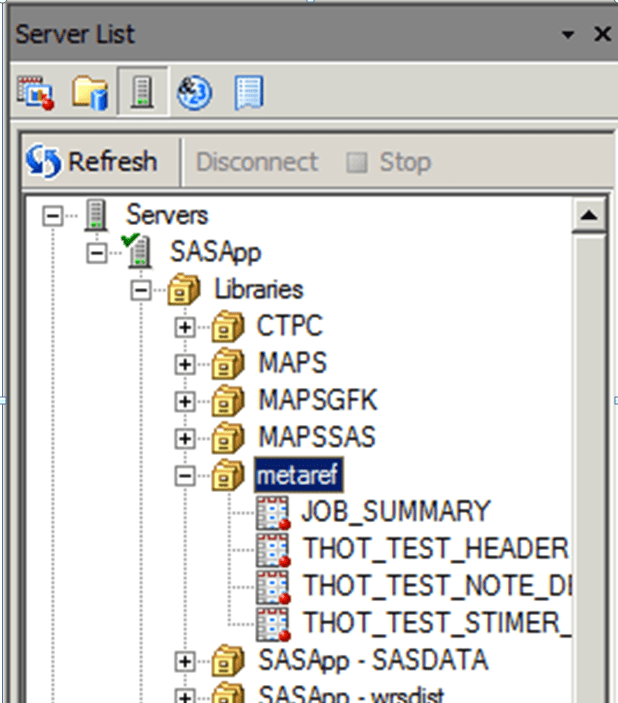Click the Disconnect button
The height and width of the screenshot is (703, 618).
coord(257,161)
